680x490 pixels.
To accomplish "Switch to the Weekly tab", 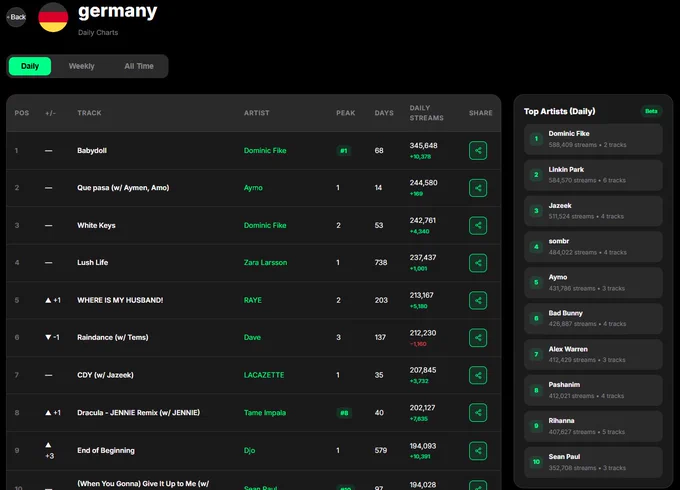I will [82, 66].
